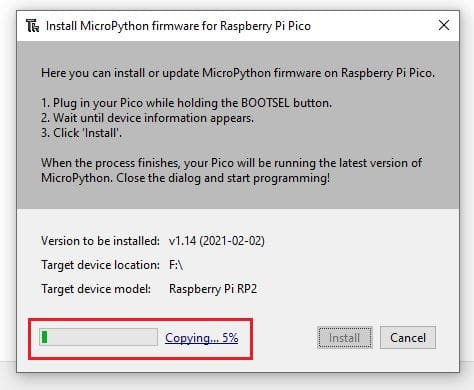
Task: Open the 'Copying... 5%' progress link
Action: [x=202, y=338]
